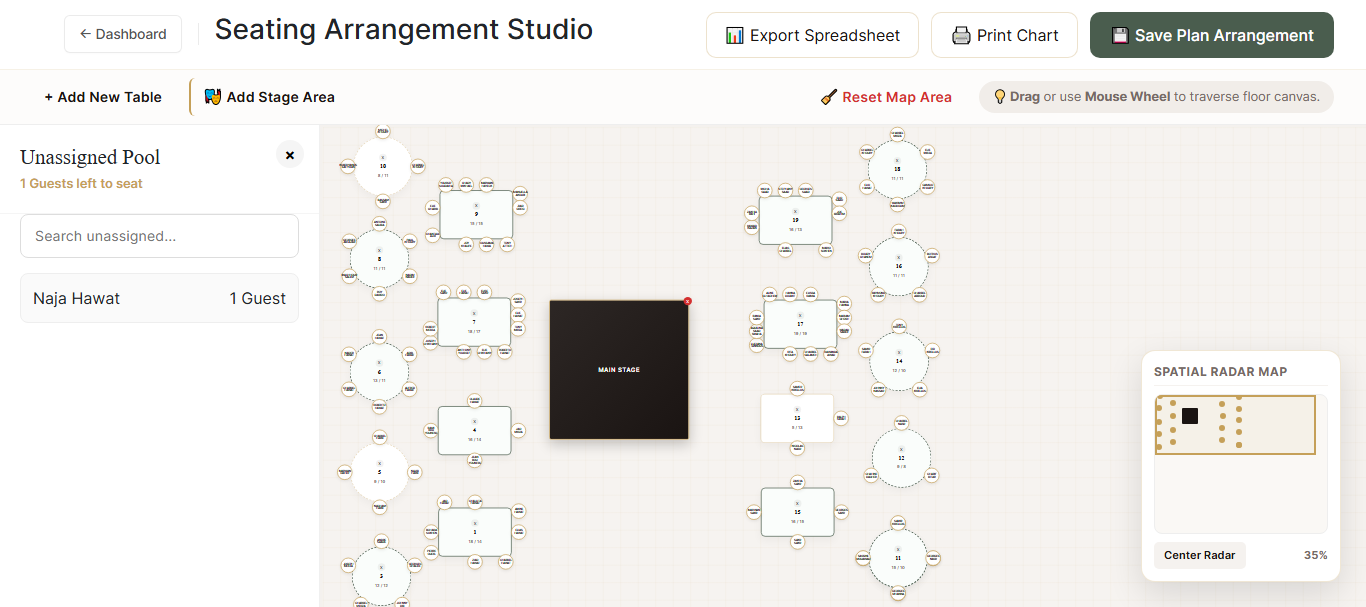This screenshot has height=607, width=1366.
Task: Remove table 5 using its X icon
Action: pos(380,463)
